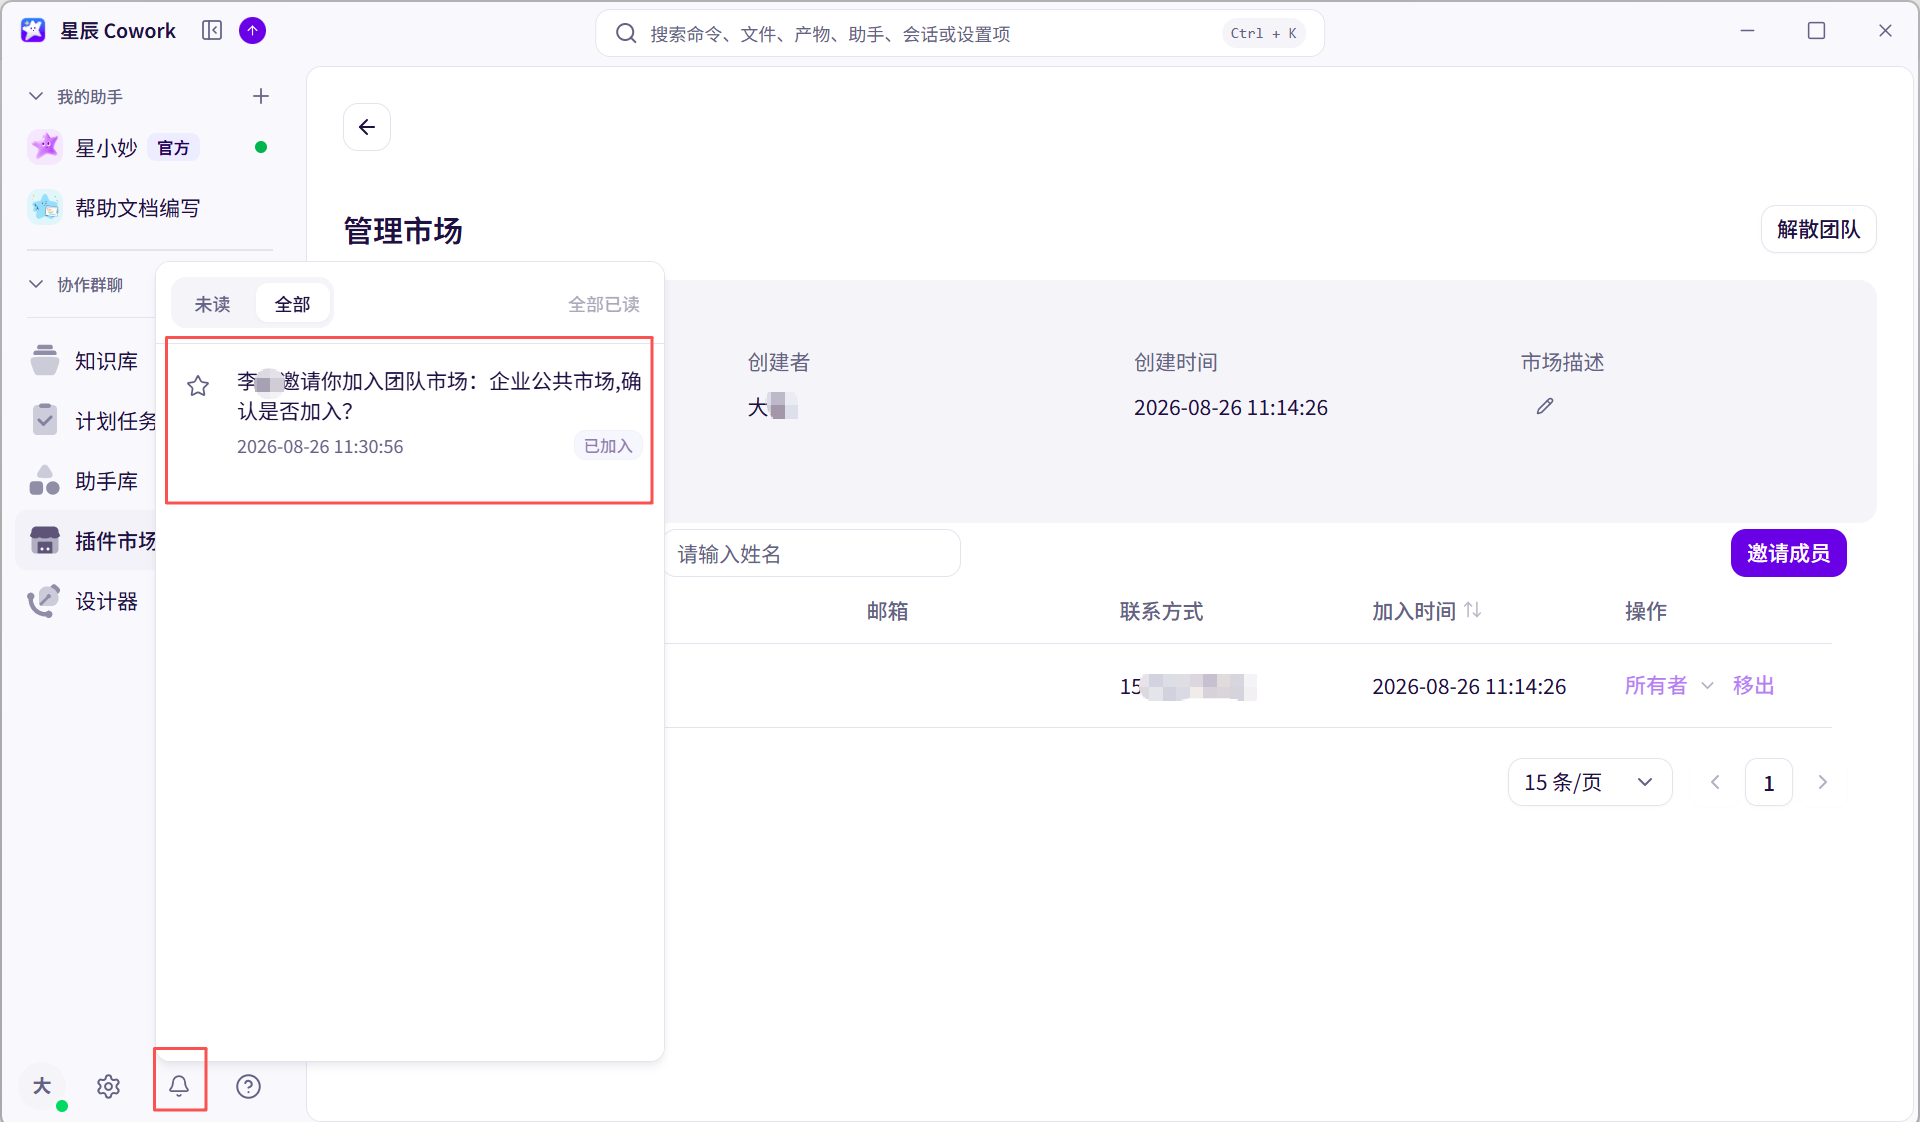Screen dimensions: 1920x1122
Task: Click the 已加入 status tag
Action: pos(608,446)
